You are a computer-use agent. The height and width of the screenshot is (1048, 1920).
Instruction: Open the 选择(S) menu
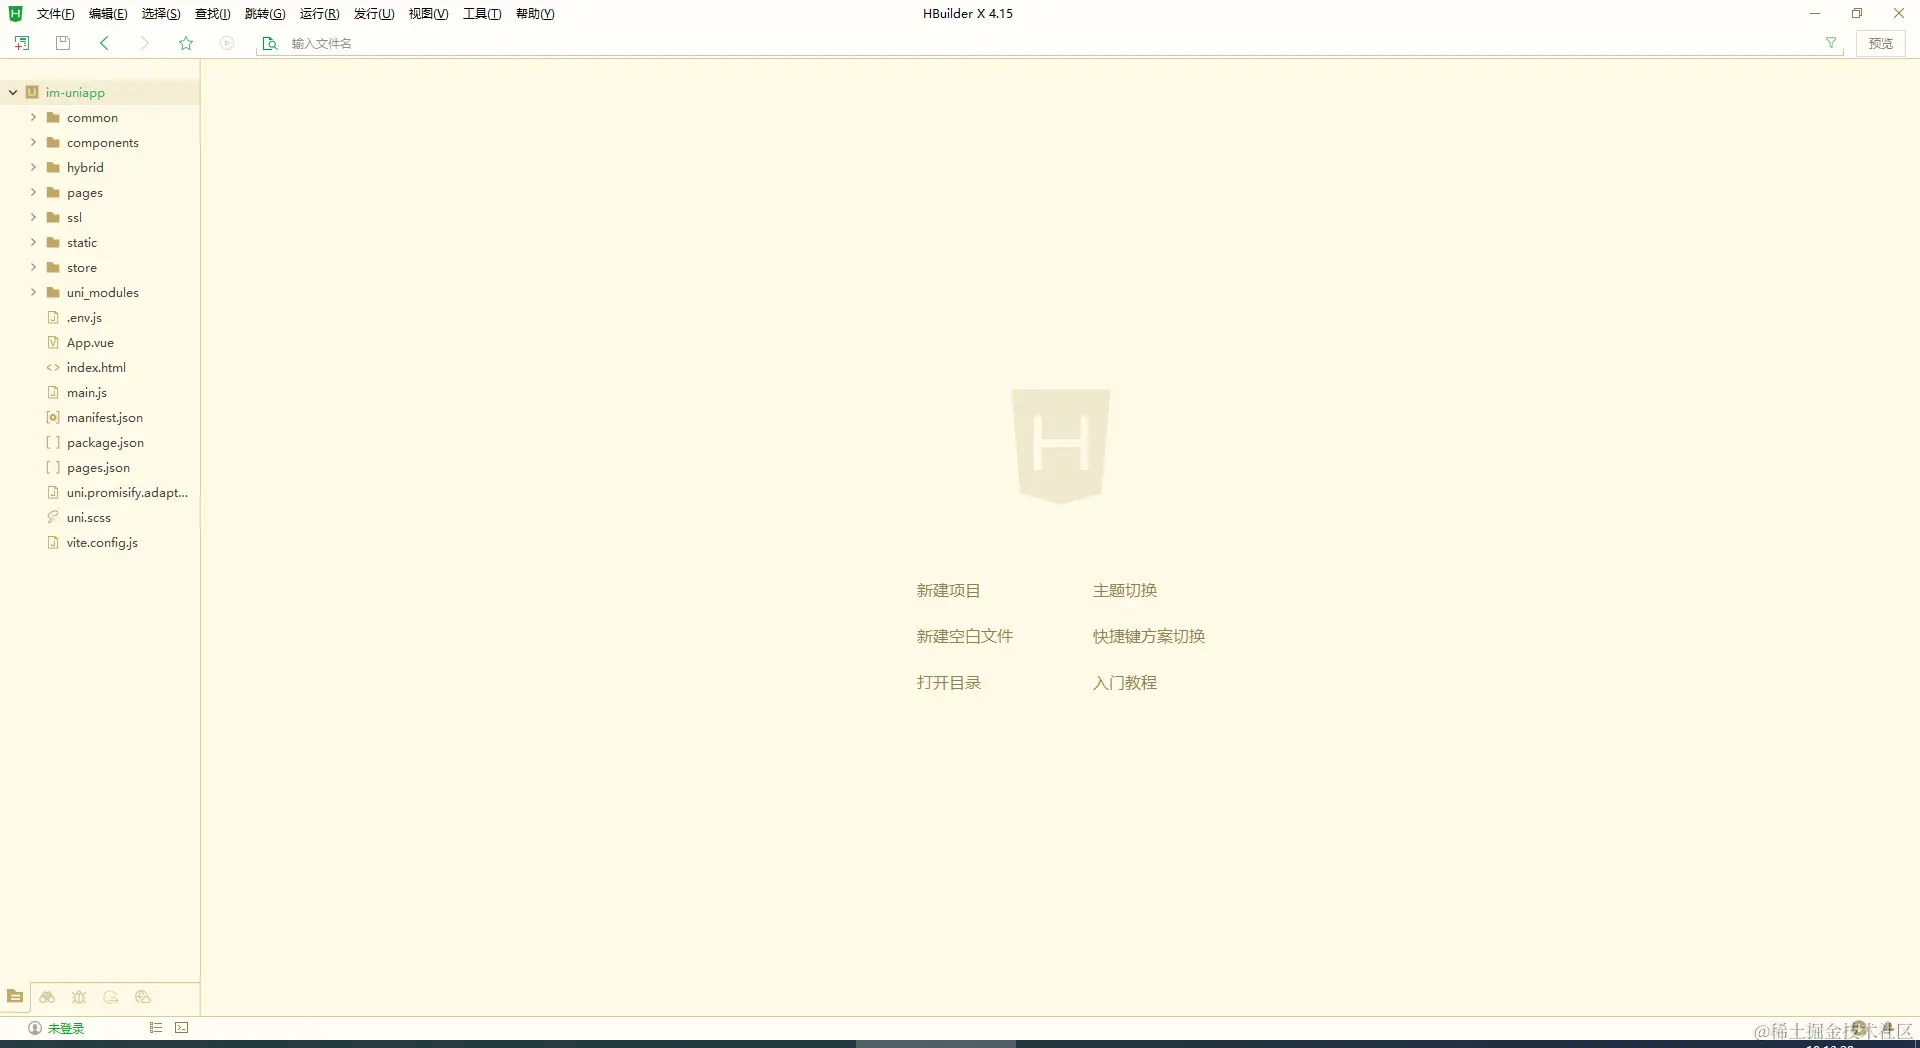[x=161, y=14]
